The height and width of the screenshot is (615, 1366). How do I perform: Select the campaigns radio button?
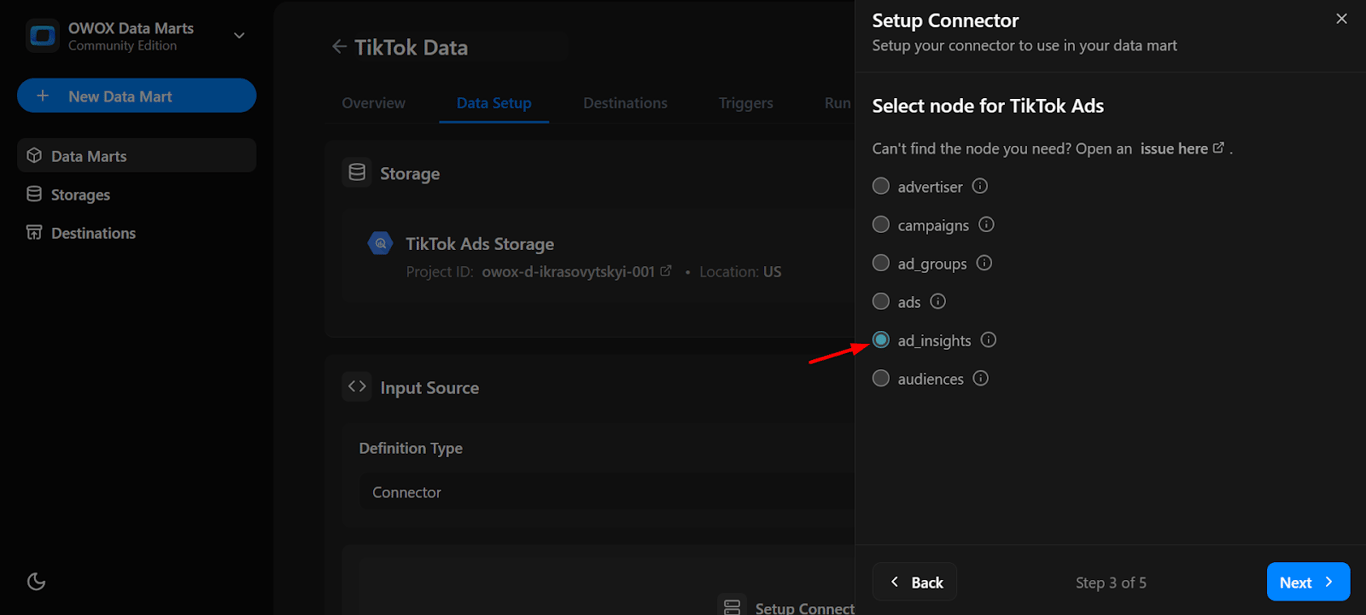click(881, 224)
